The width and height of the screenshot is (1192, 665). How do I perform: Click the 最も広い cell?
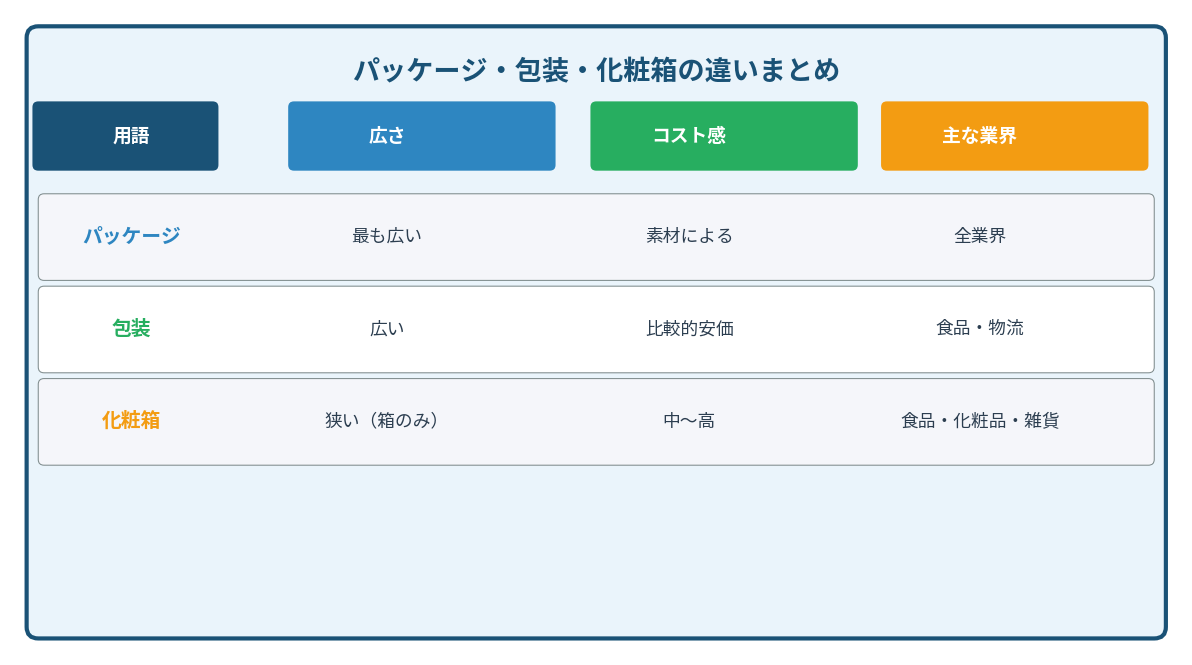pyautogui.click(x=387, y=236)
